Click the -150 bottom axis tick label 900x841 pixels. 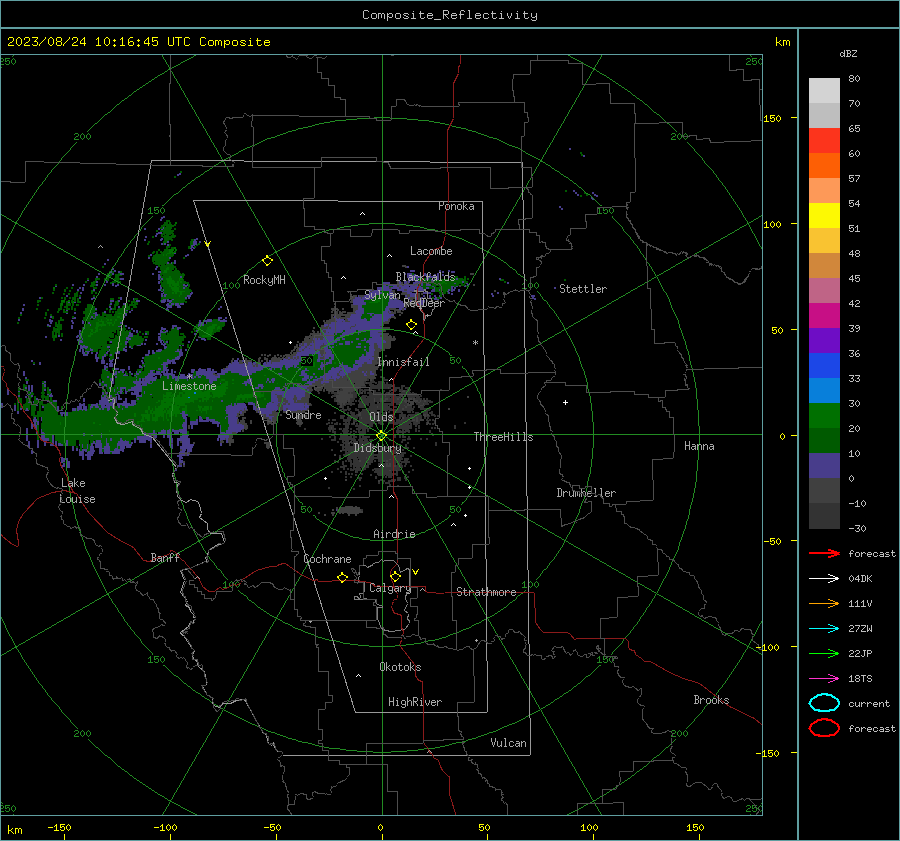[59, 827]
